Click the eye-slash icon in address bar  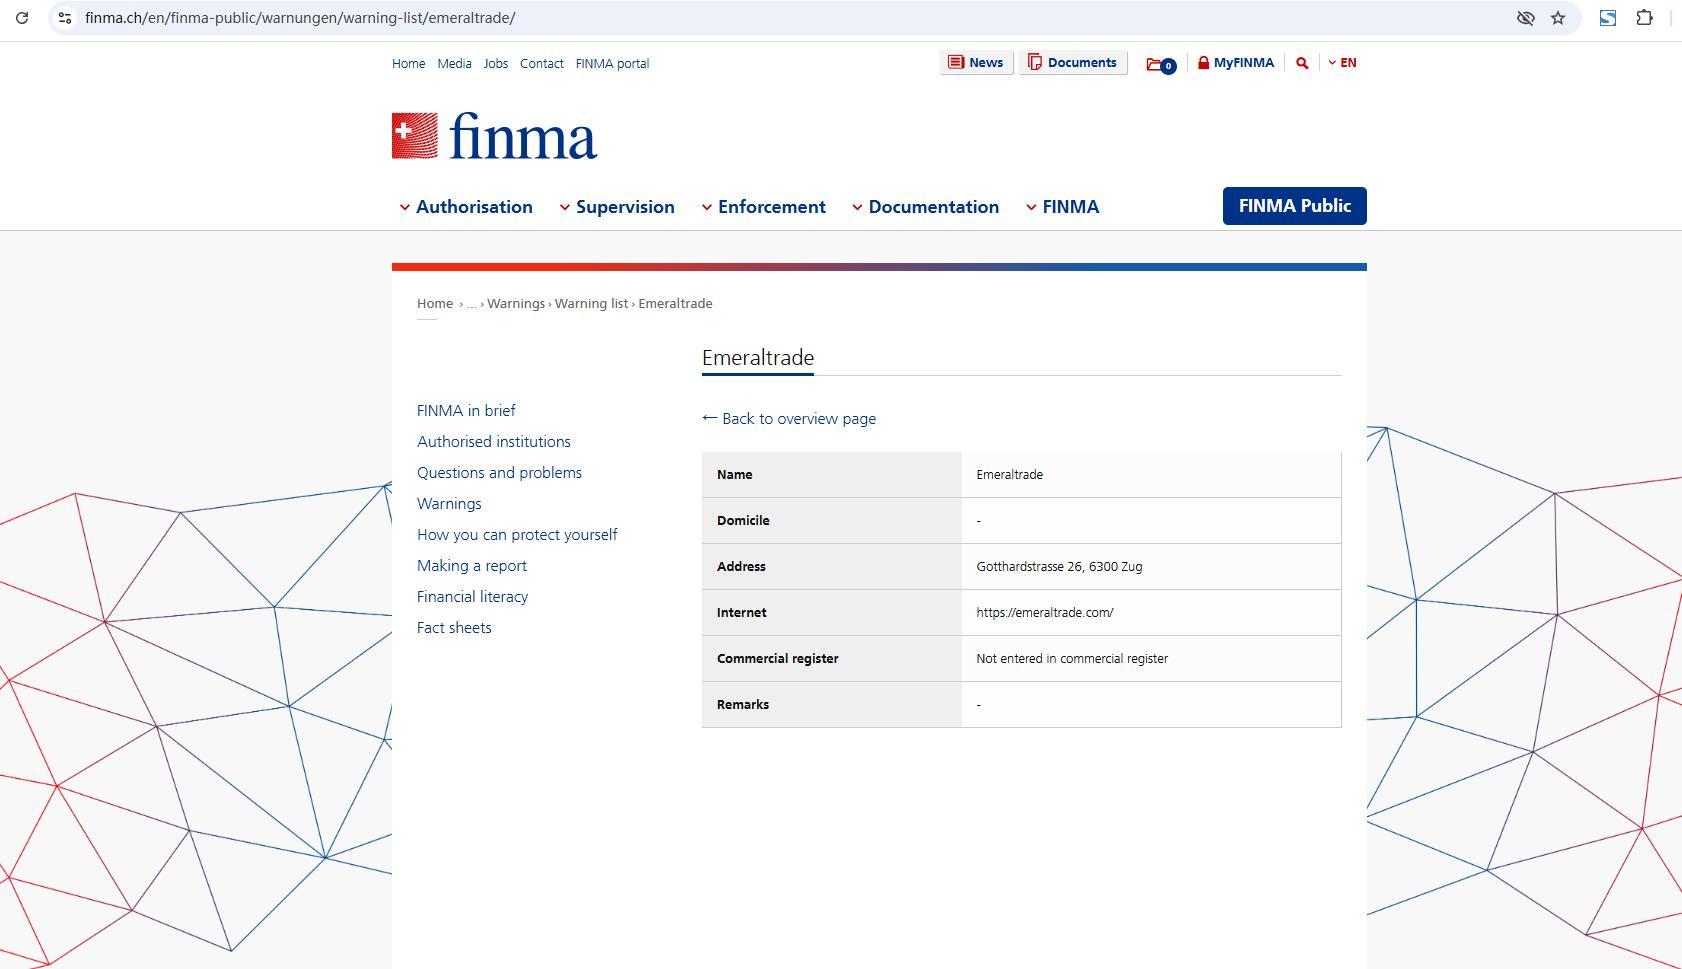1525,18
